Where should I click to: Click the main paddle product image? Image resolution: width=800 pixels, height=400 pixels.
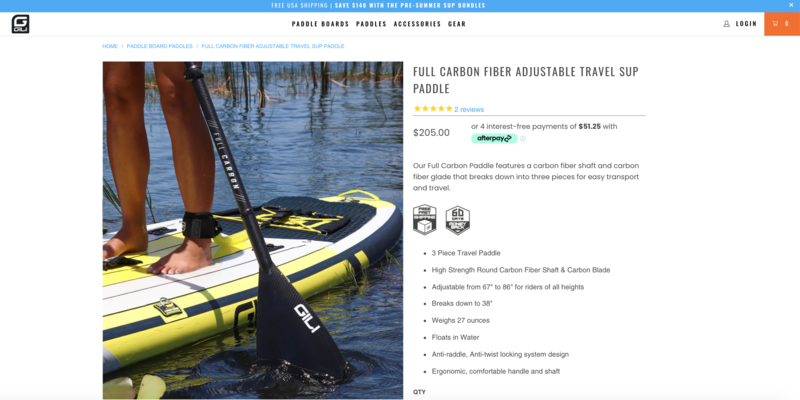coord(253,230)
